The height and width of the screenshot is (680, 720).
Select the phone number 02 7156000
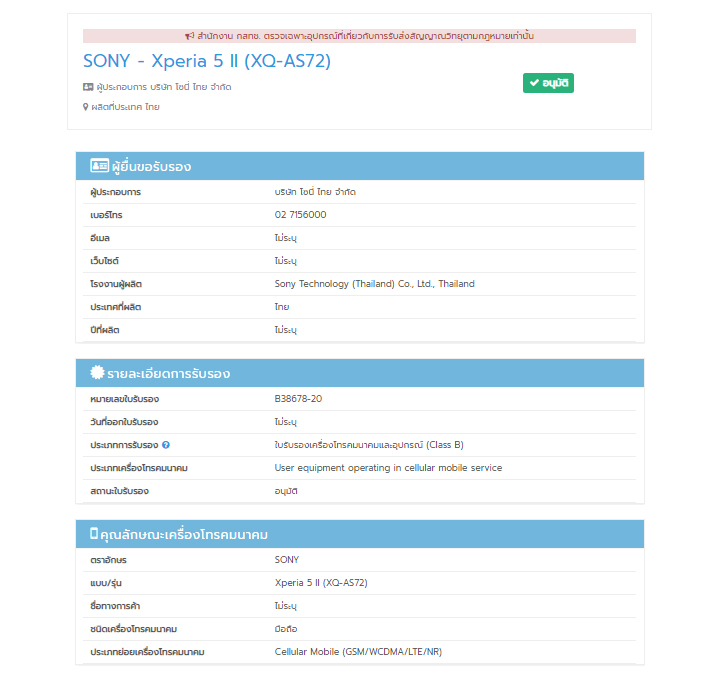coord(300,215)
